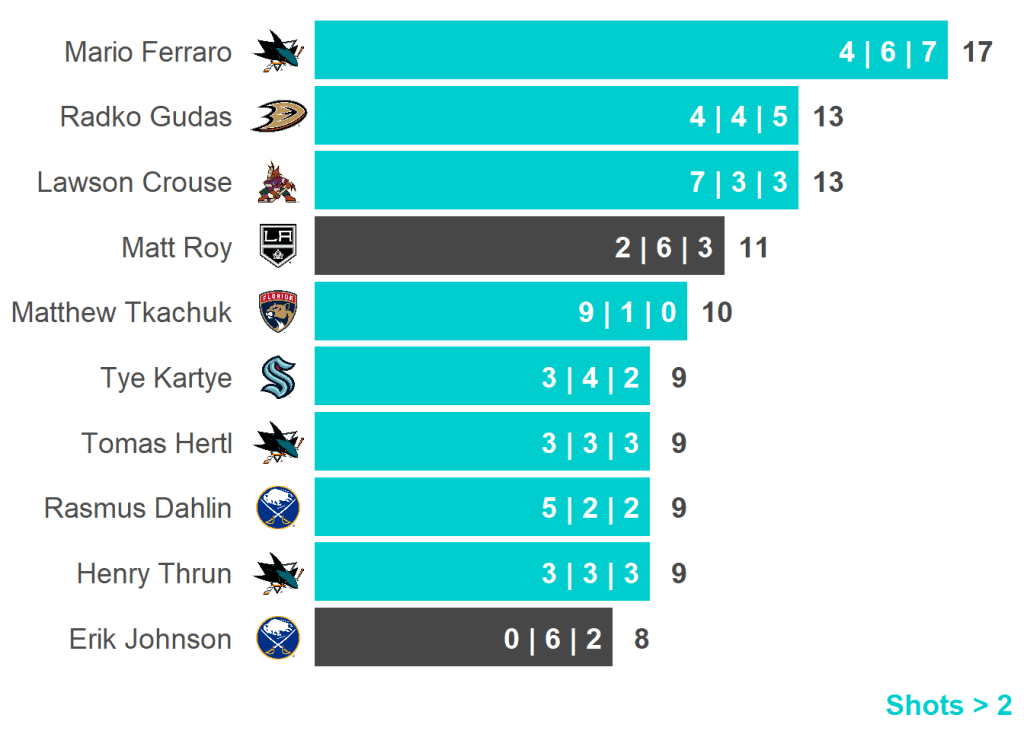Click the Ducks logo next to Radko Gudas

[x=278, y=117]
